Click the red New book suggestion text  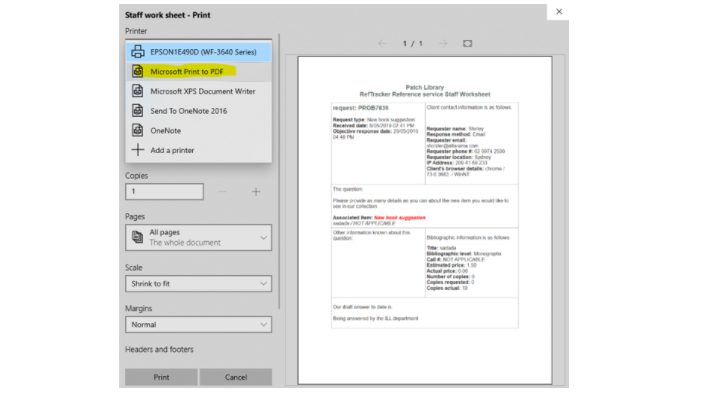tap(399, 218)
